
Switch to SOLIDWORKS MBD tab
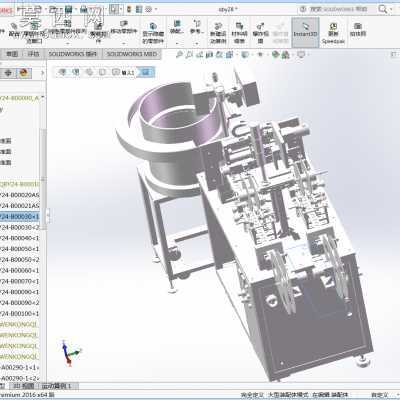(132, 54)
